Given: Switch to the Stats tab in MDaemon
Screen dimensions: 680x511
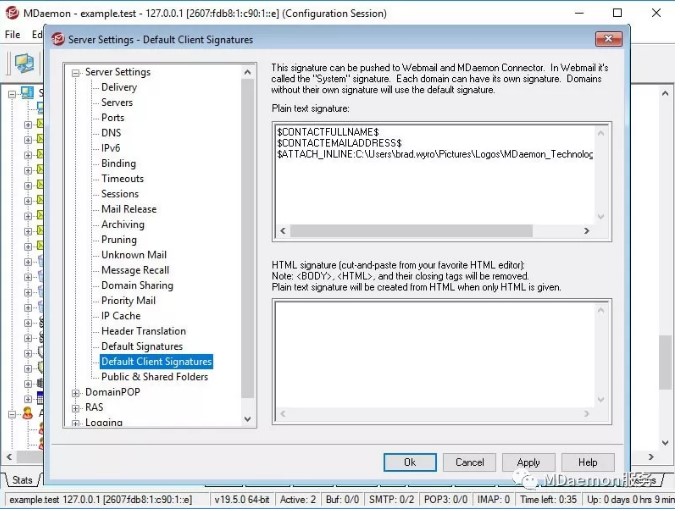Looking at the screenshot, I should coord(22,480).
